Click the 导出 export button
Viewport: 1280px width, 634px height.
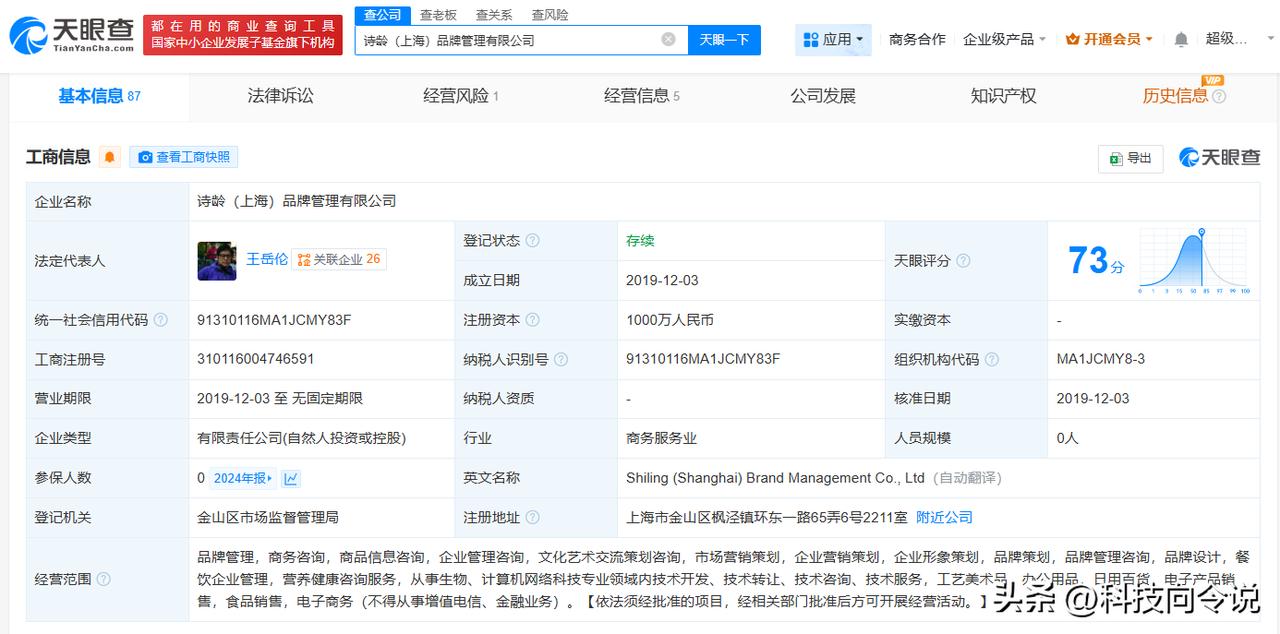pyautogui.click(x=1130, y=158)
